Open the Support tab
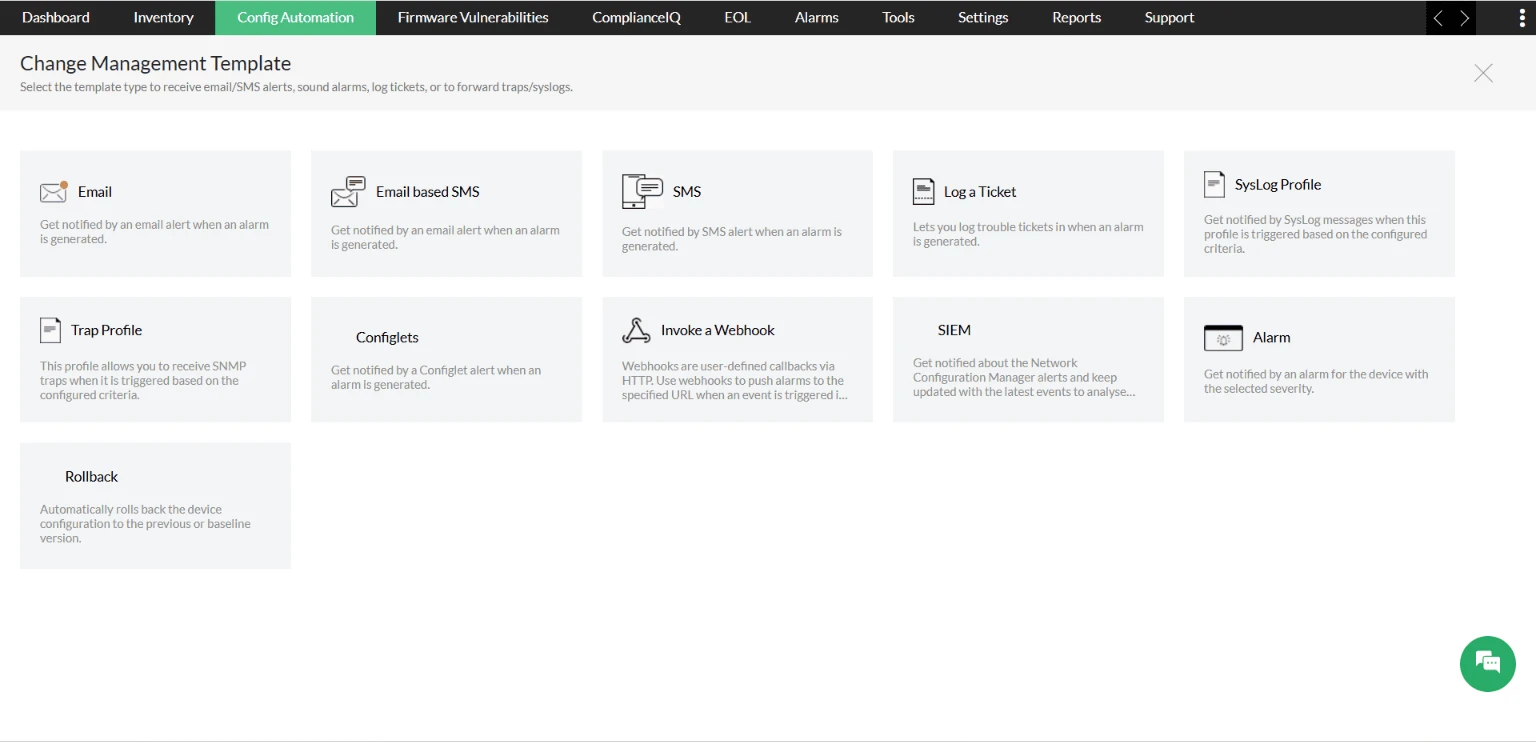The height and width of the screenshot is (742, 1536). click(1169, 18)
